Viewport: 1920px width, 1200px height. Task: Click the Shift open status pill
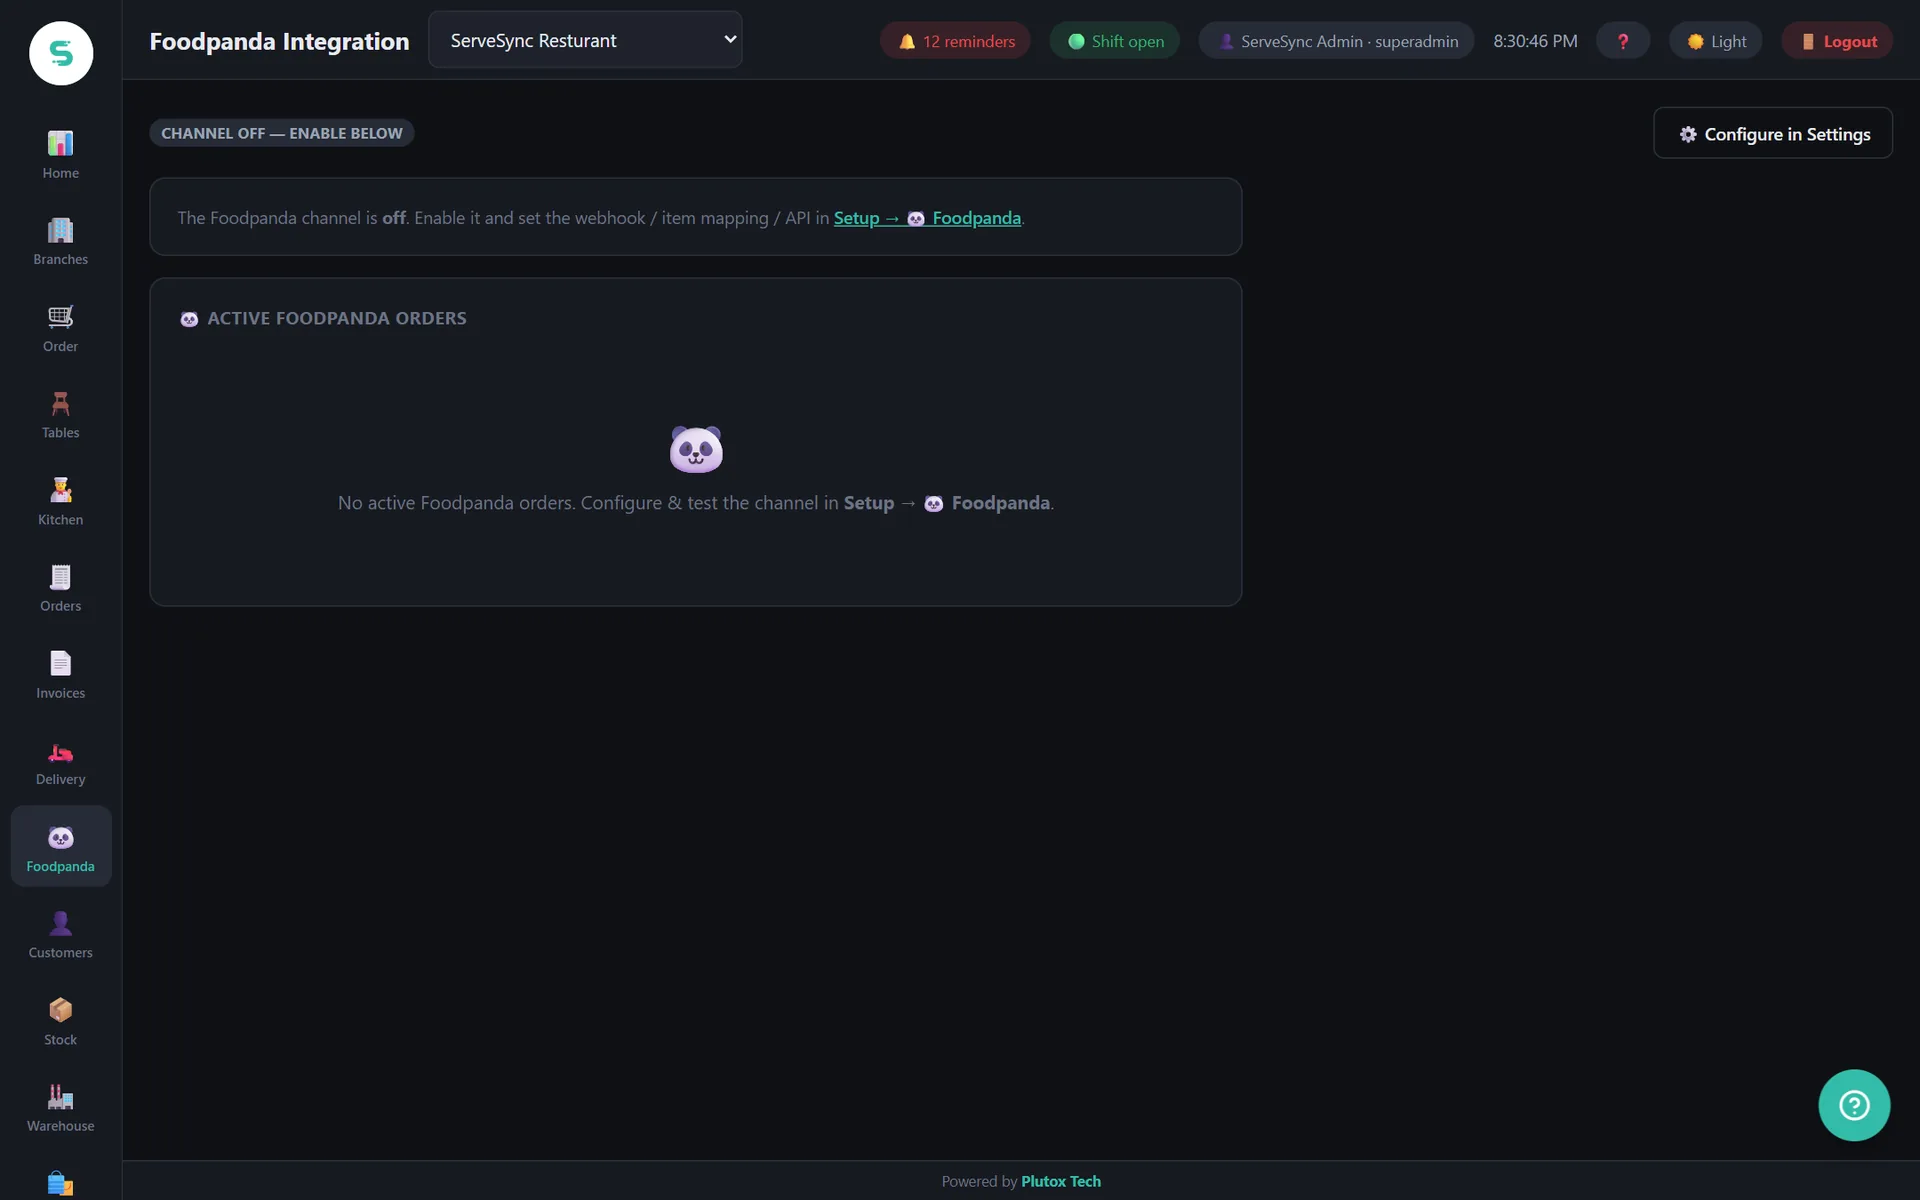click(x=1115, y=41)
